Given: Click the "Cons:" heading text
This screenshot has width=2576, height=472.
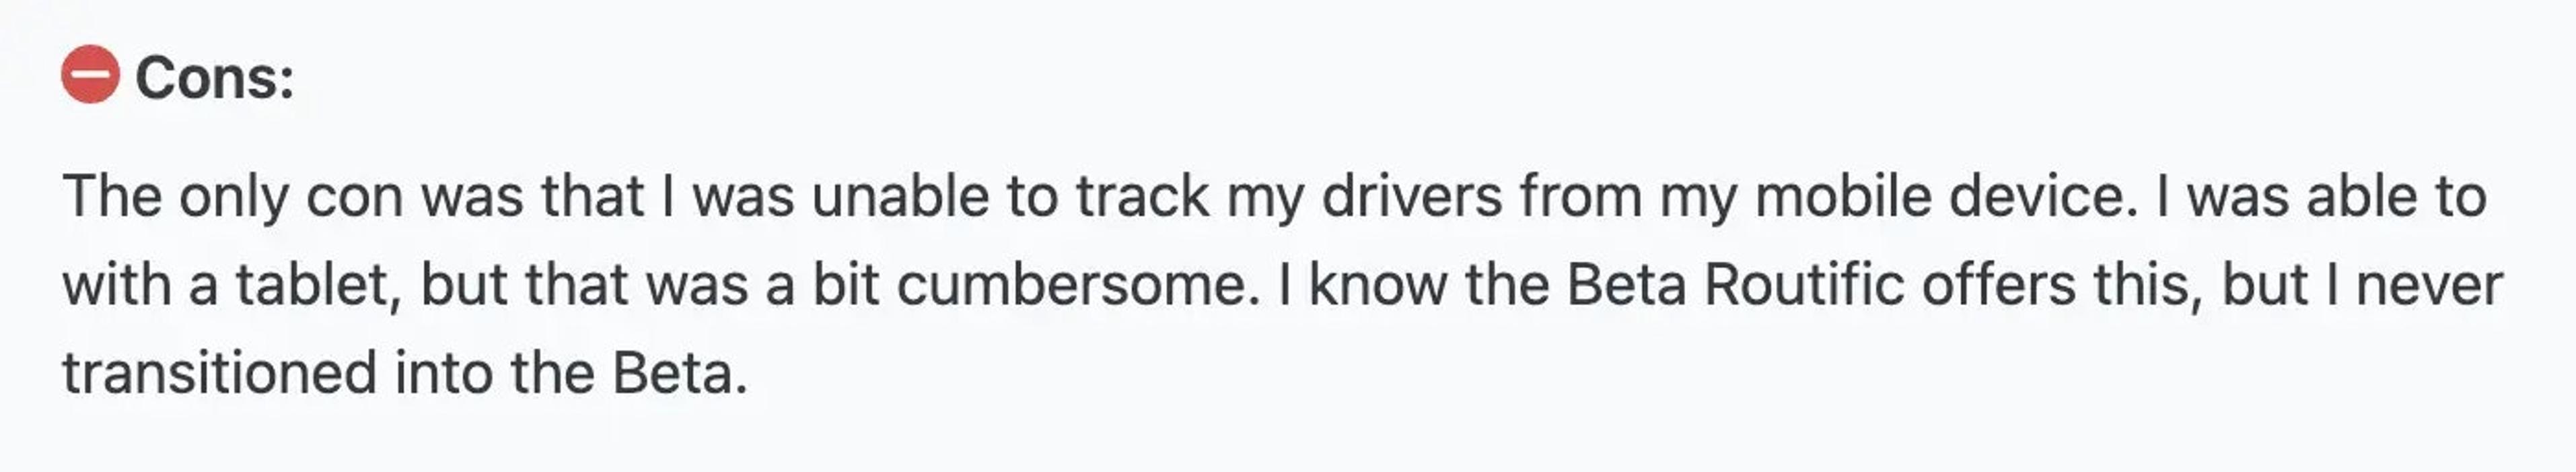Looking at the screenshot, I should pos(214,78).
